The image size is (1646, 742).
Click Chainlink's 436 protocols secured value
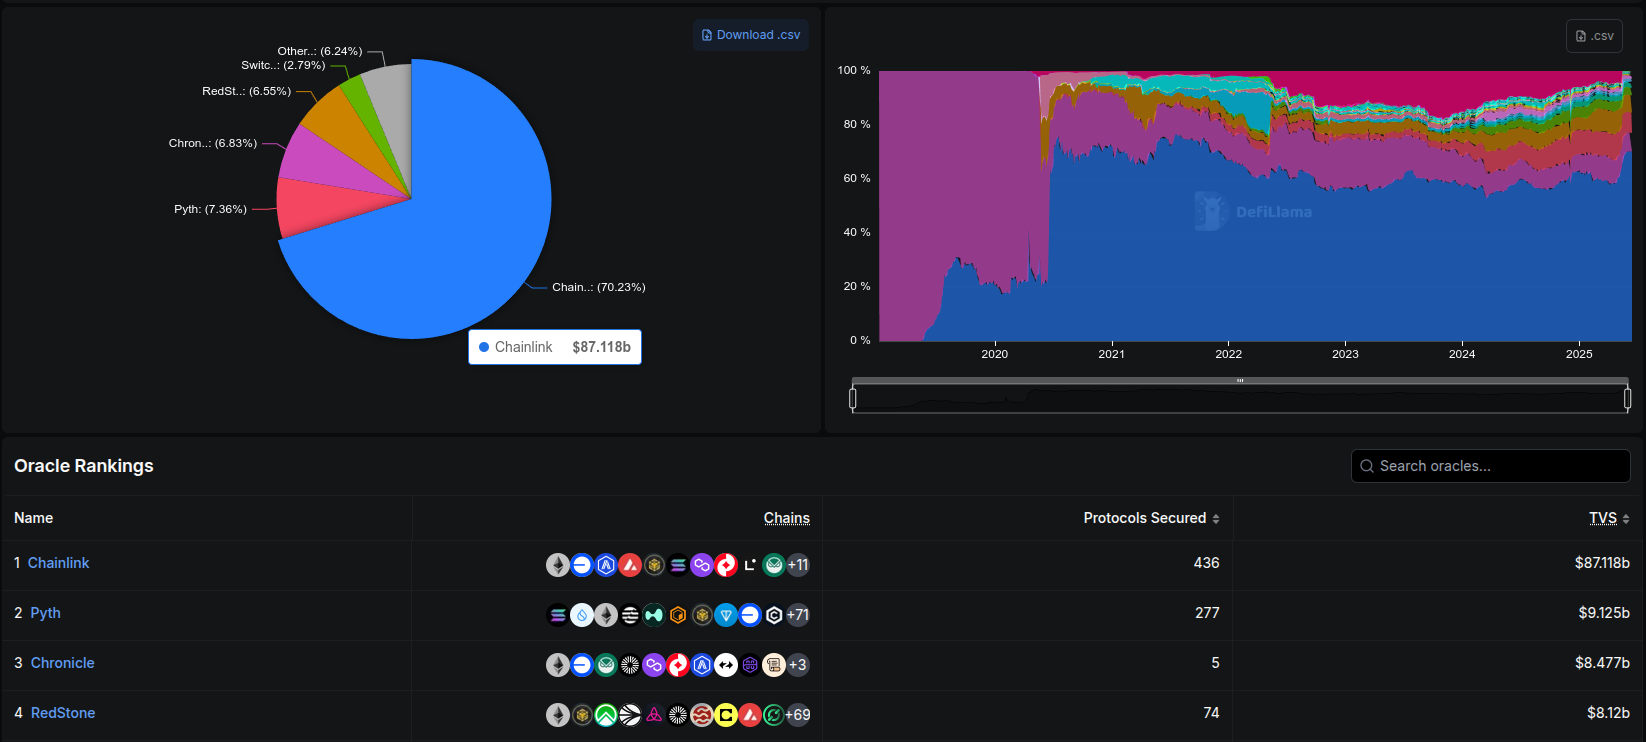[1206, 563]
